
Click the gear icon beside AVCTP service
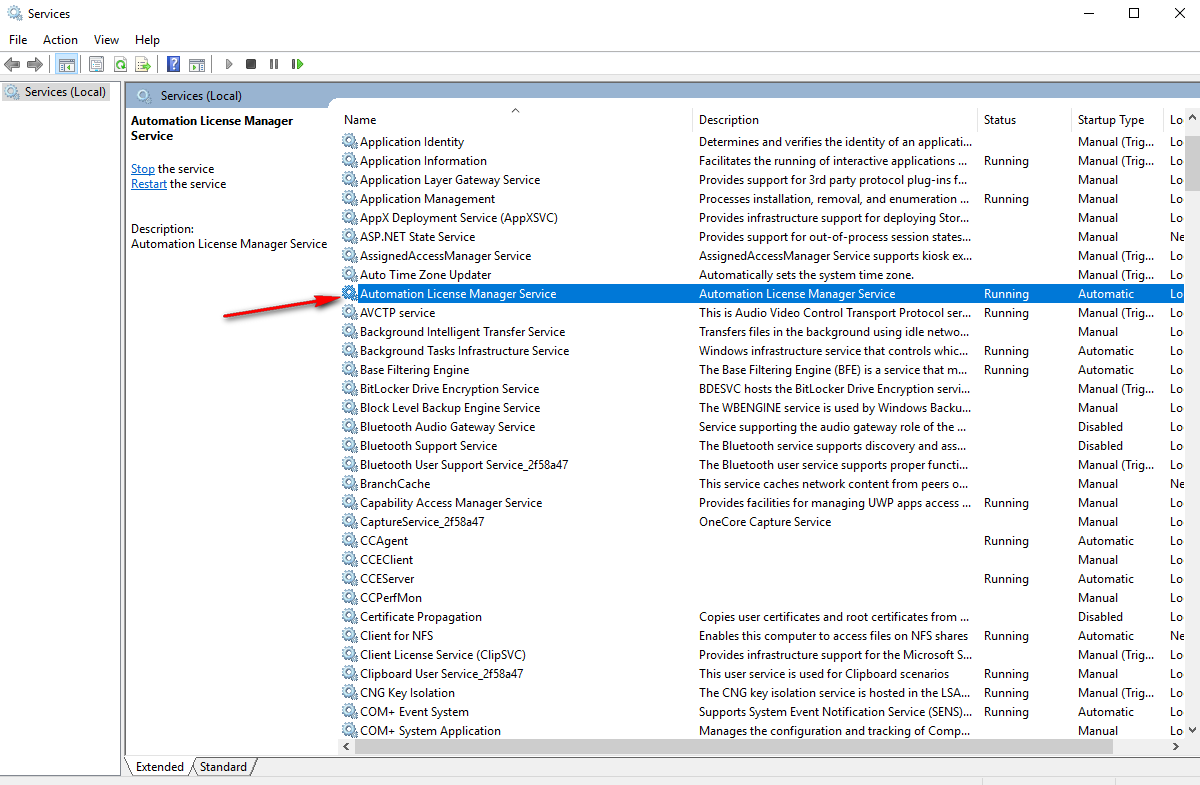(349, 313)
